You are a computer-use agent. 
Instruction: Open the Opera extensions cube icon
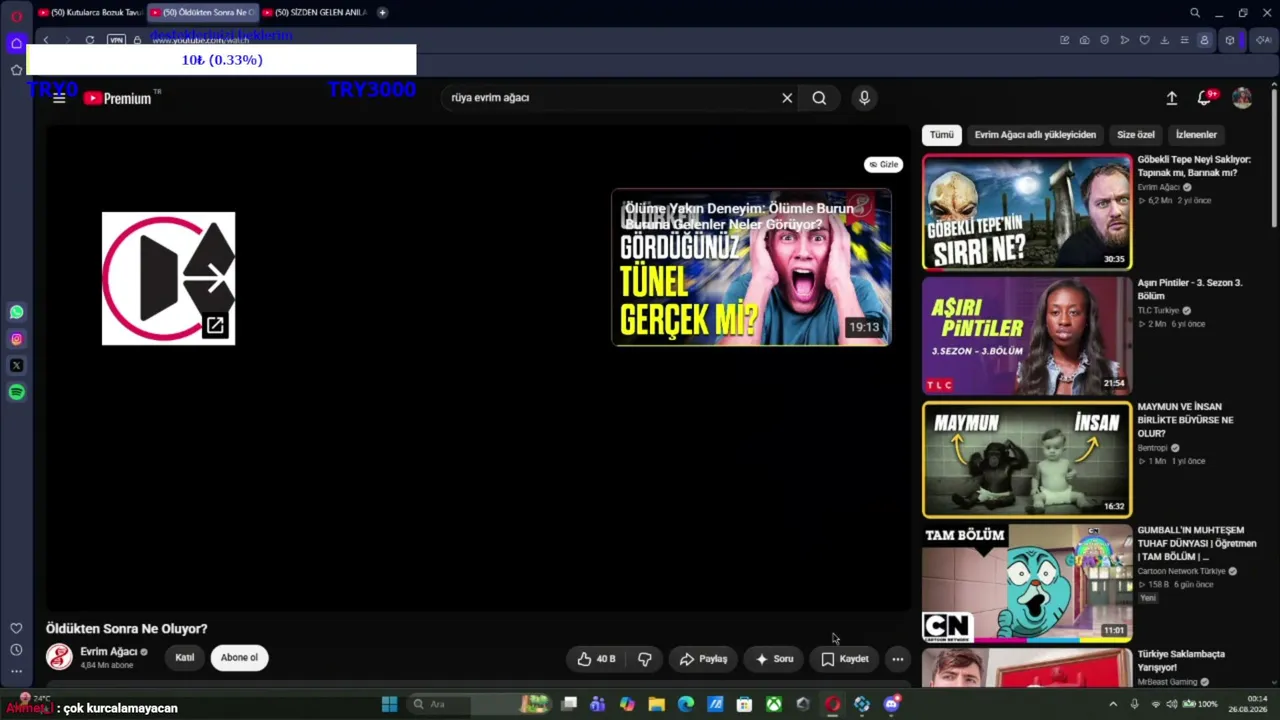pos(1230,40)
